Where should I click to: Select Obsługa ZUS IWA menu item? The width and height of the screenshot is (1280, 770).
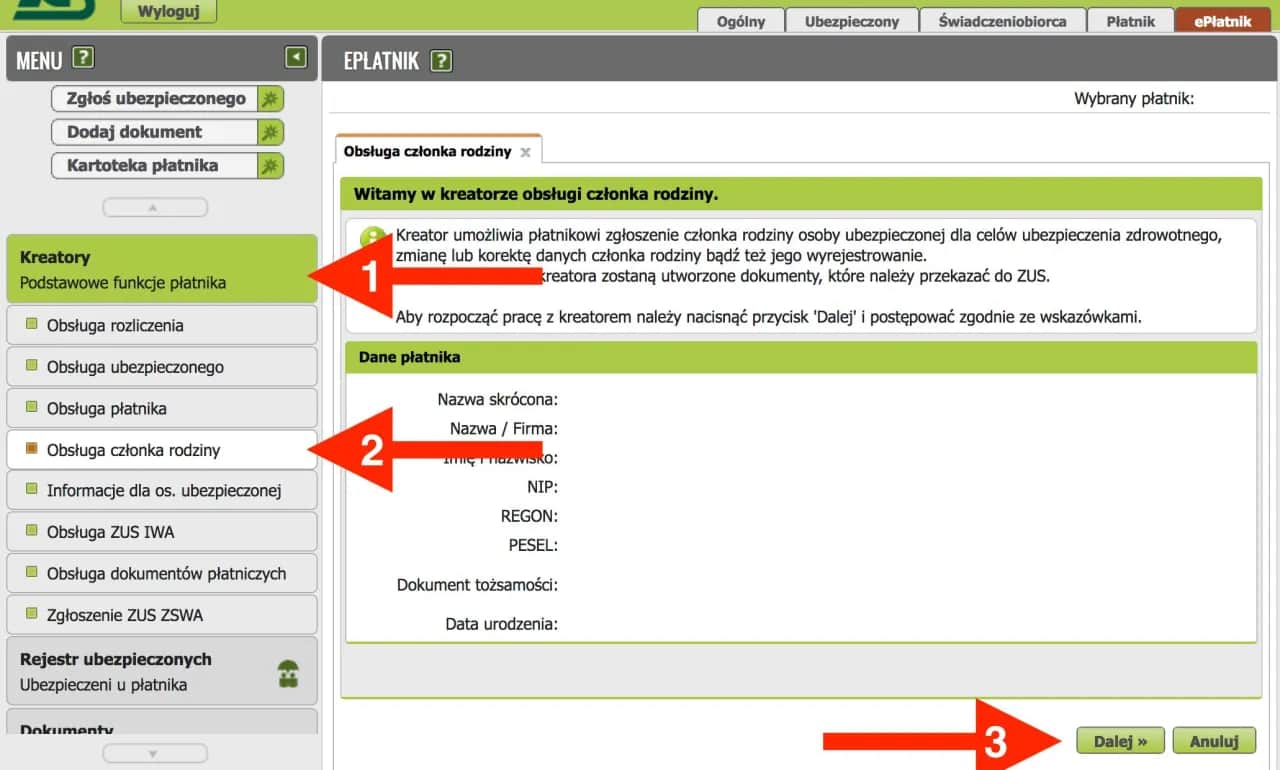tap(110, 532)
